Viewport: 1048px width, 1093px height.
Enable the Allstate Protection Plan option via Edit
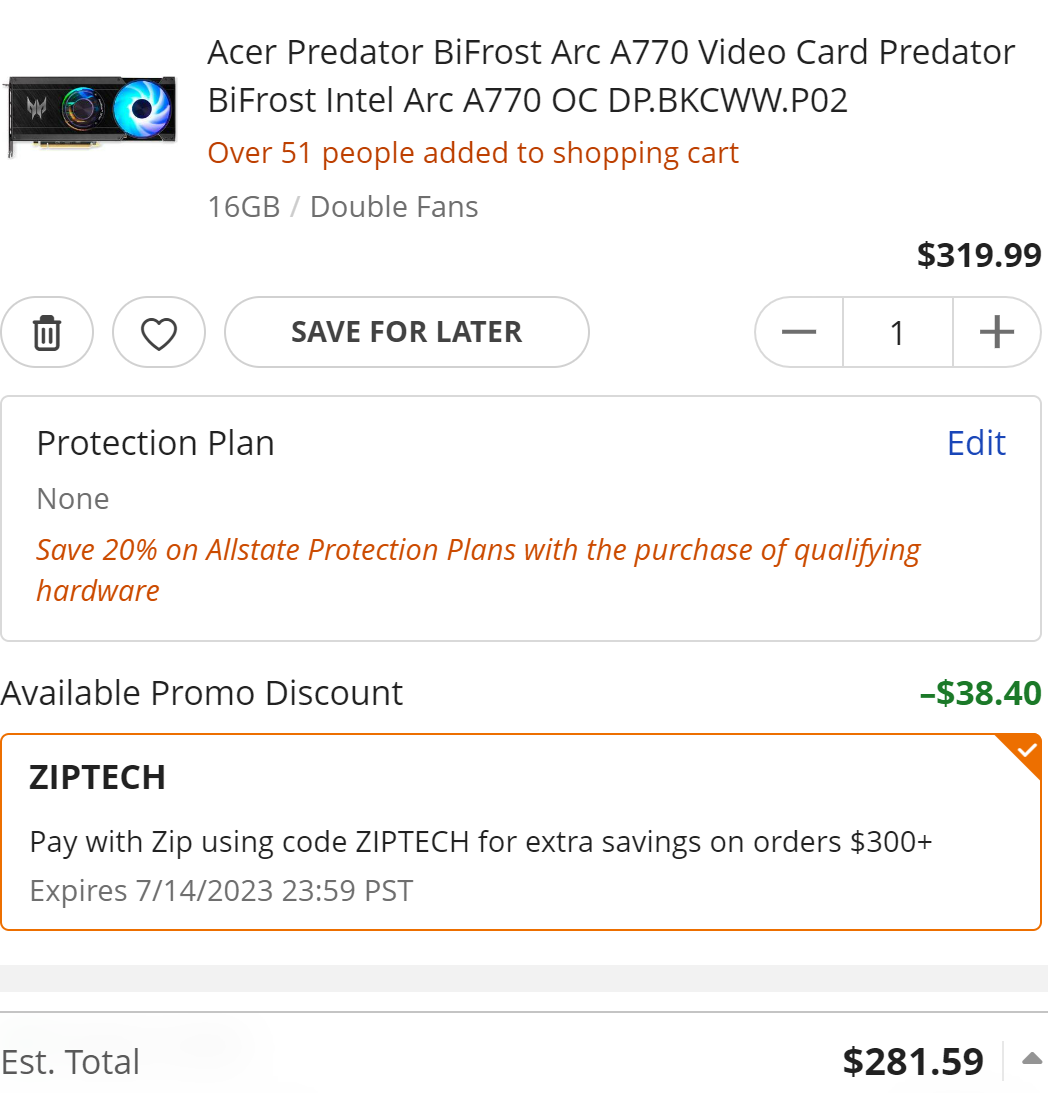click(976, 443)
